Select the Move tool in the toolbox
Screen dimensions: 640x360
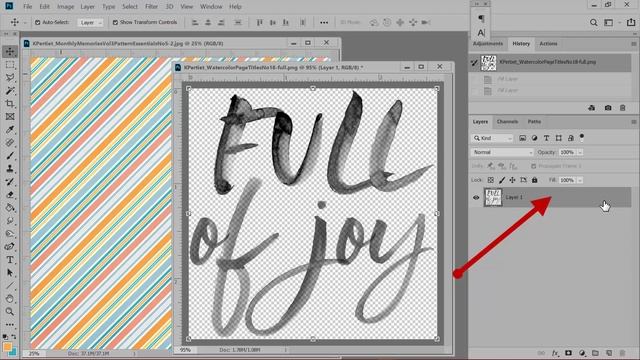[x=10, y=51]
